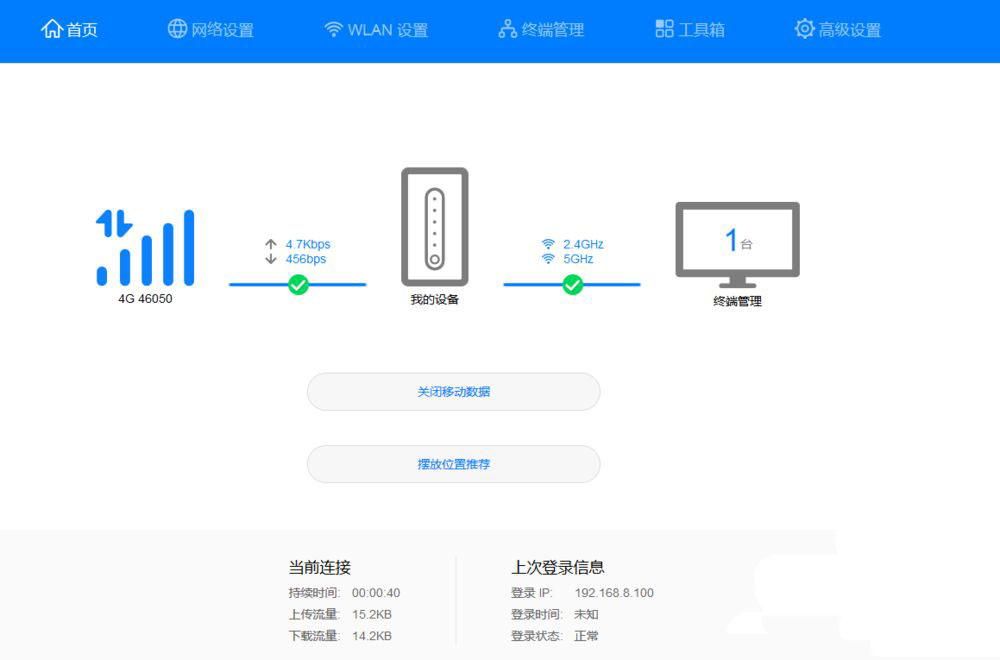Click the 我的设备 label

[x=435, y=300]
